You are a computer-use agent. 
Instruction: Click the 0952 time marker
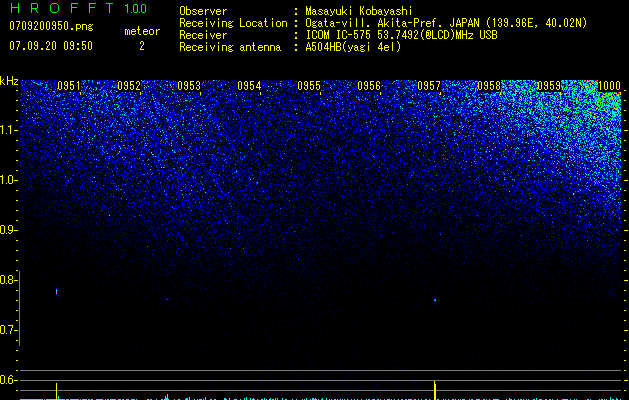coord(129,86)
